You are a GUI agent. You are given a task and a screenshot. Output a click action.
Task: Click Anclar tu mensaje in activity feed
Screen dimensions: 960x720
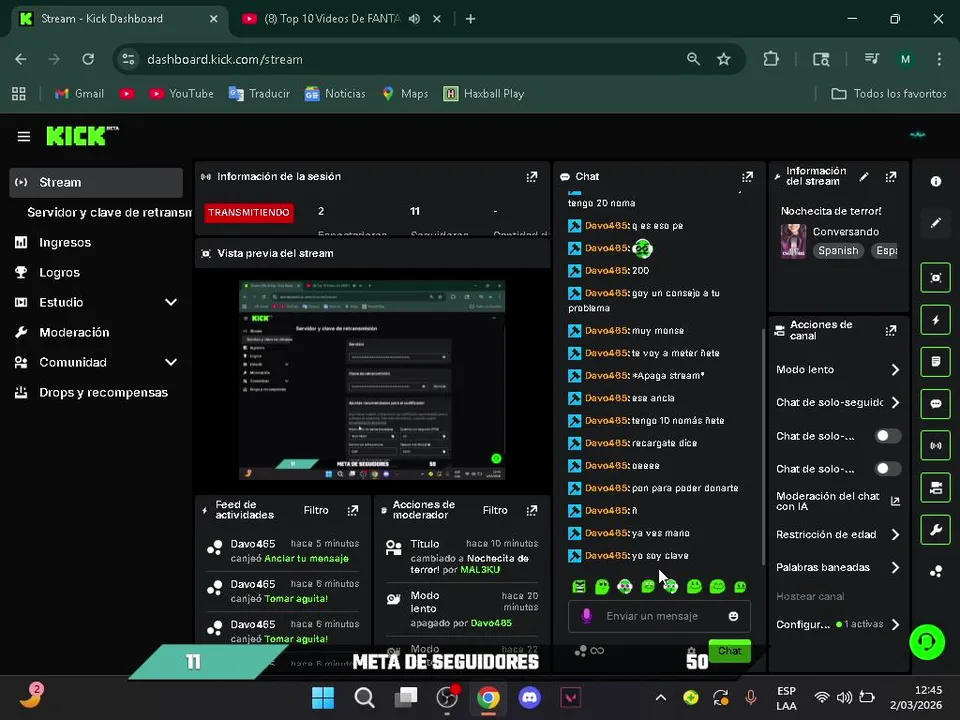click(x=306, y=558)
